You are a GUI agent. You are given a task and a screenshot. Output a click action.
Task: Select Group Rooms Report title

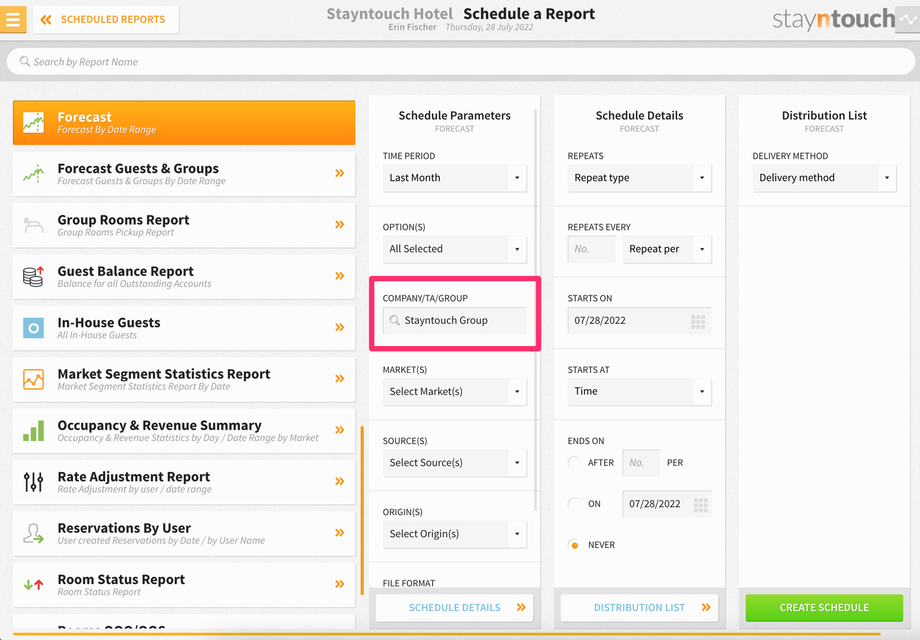(x=123, y=220)
